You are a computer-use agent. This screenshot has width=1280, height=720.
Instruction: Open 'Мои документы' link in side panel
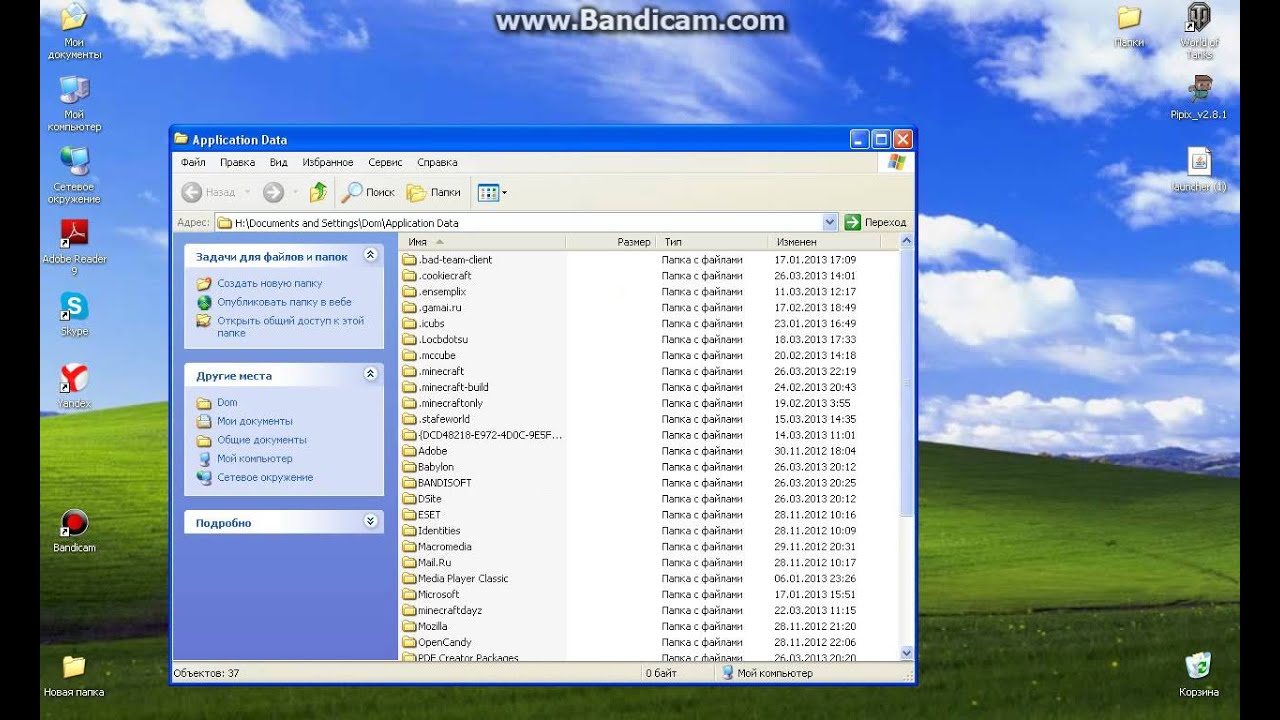(254, 421)
